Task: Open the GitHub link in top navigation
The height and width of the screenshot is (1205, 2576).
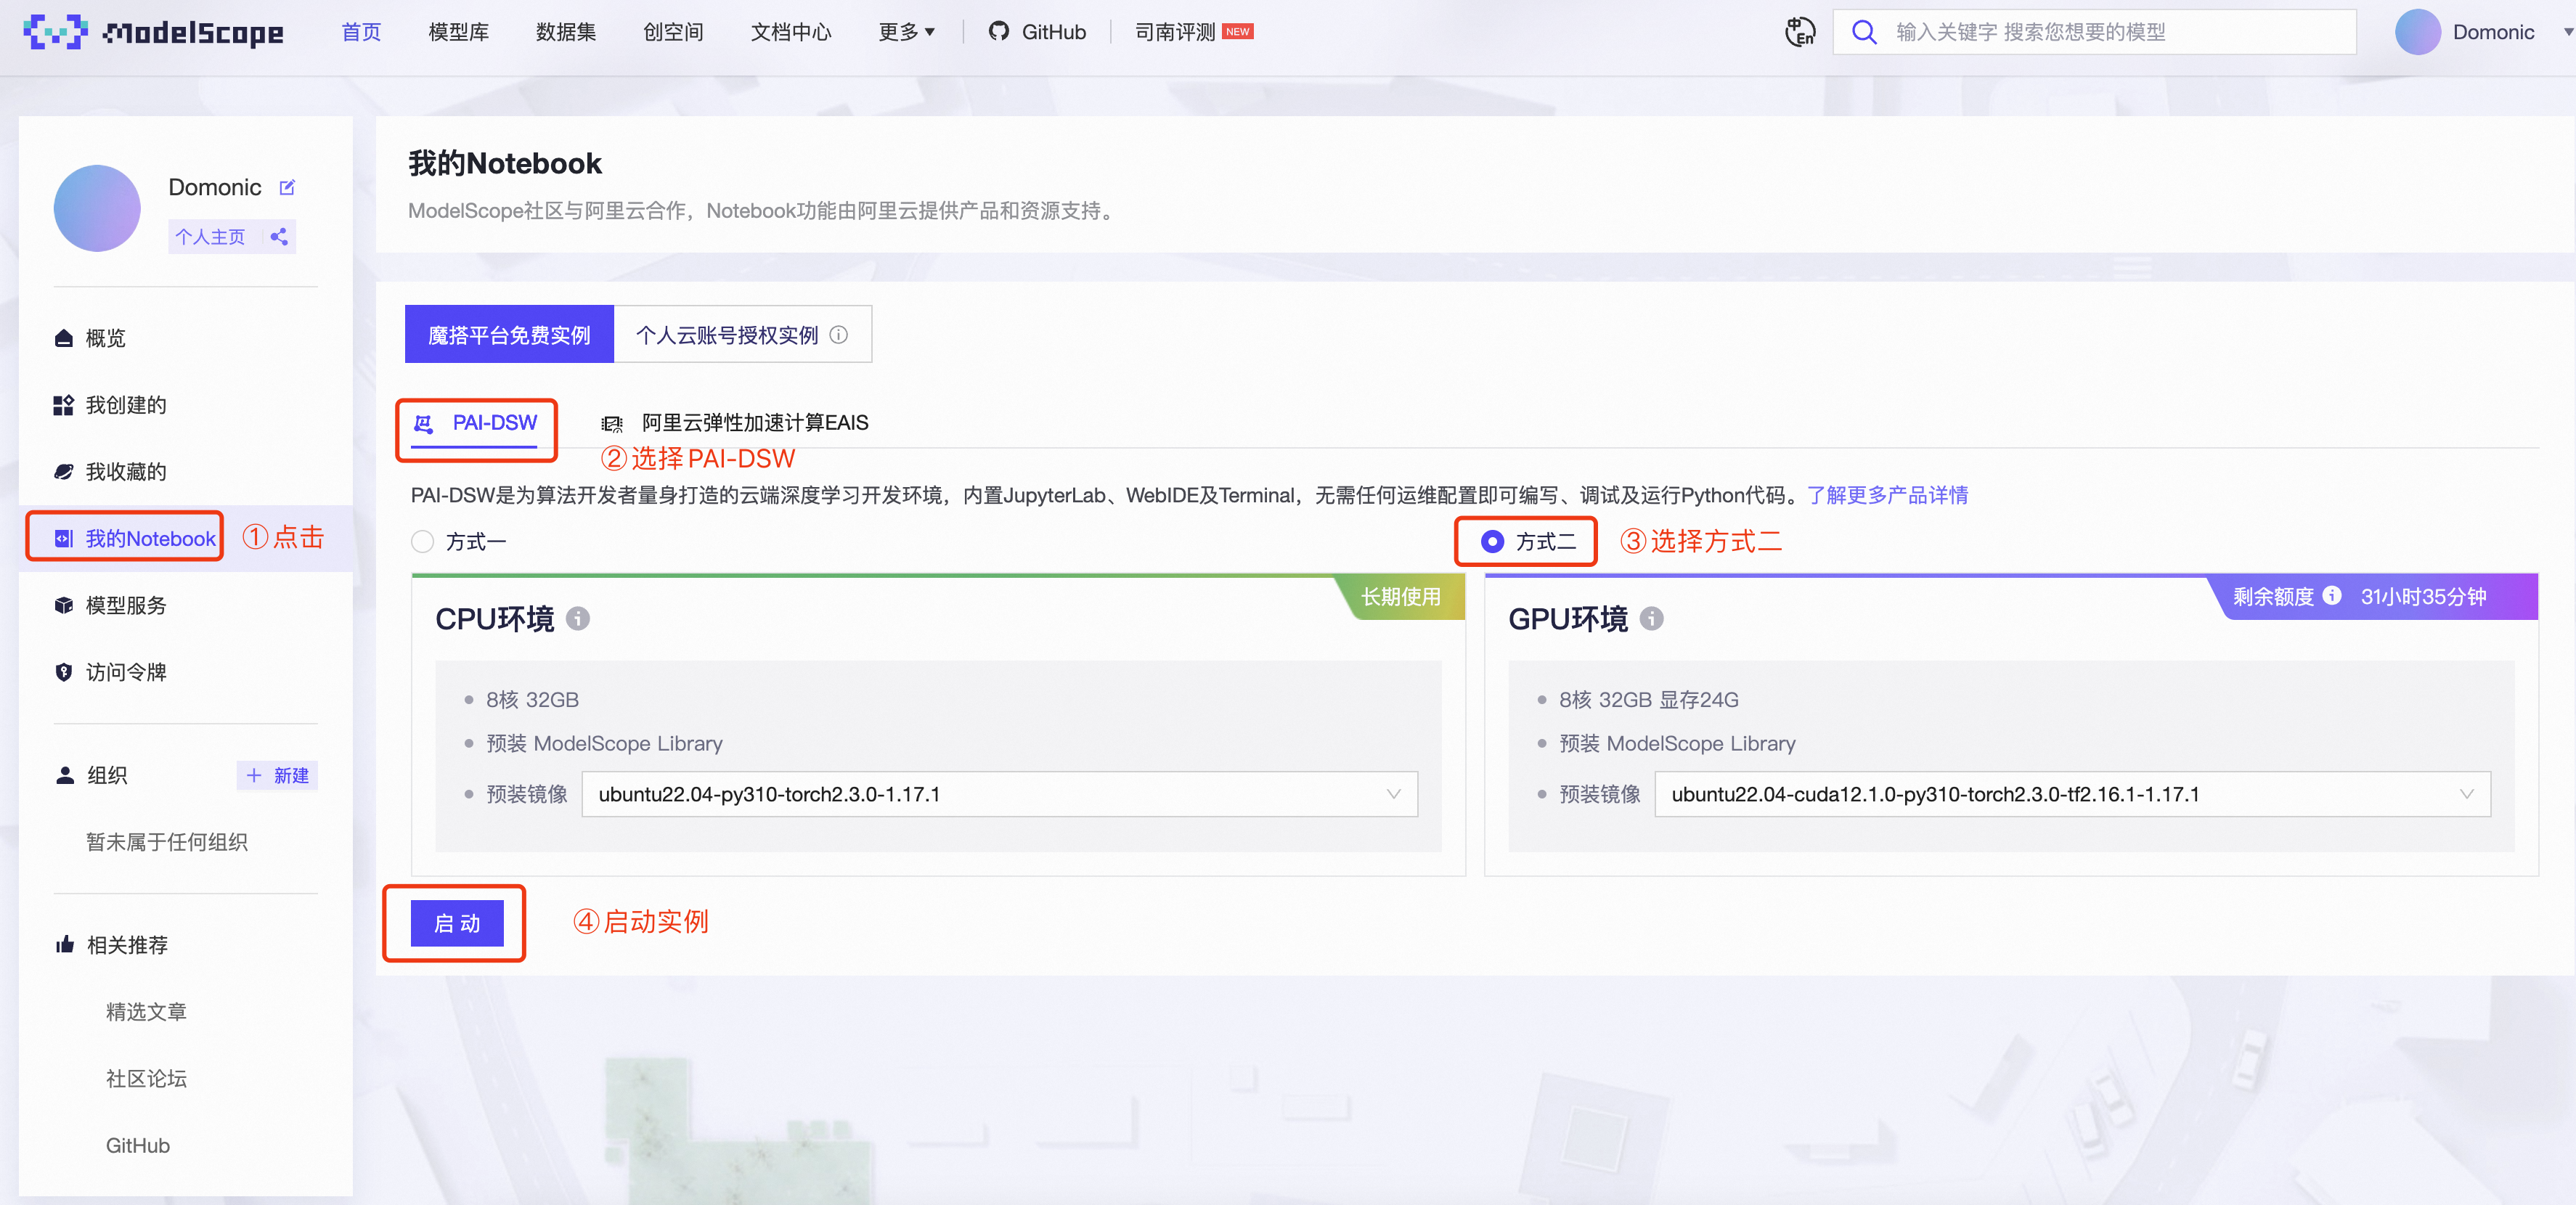Action: coord(1038,32)
